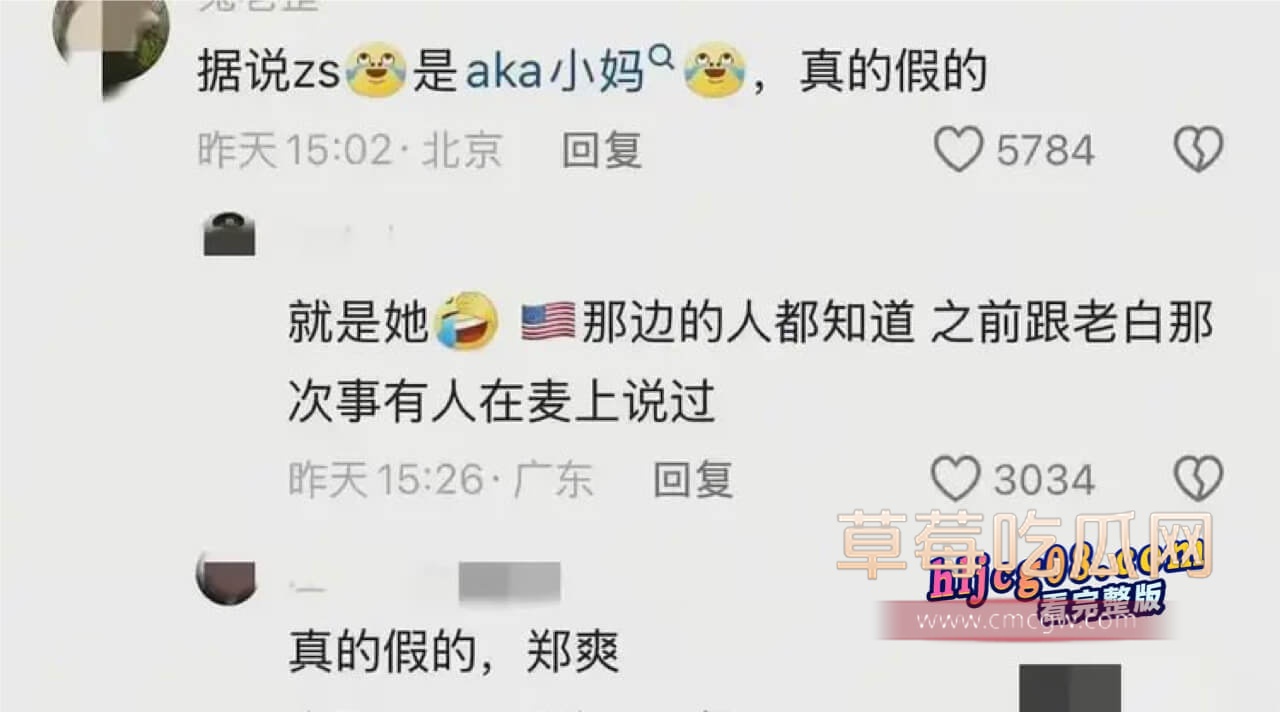Viewport: 1280px width, 712px height.
Task: Dislike the reply posted at 15:26
Action: (x=1198, y=480)
